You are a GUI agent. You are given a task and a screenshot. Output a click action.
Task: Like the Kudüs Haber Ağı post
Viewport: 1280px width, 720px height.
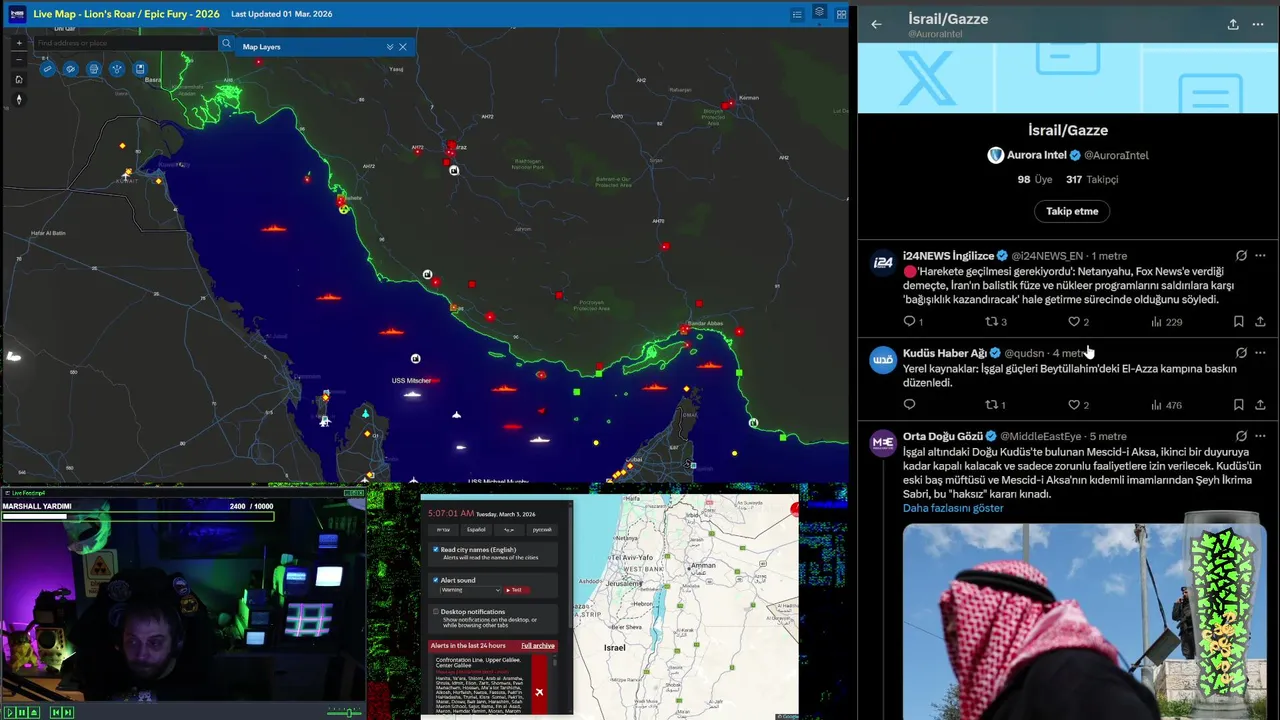click(x=1074, y=405)
